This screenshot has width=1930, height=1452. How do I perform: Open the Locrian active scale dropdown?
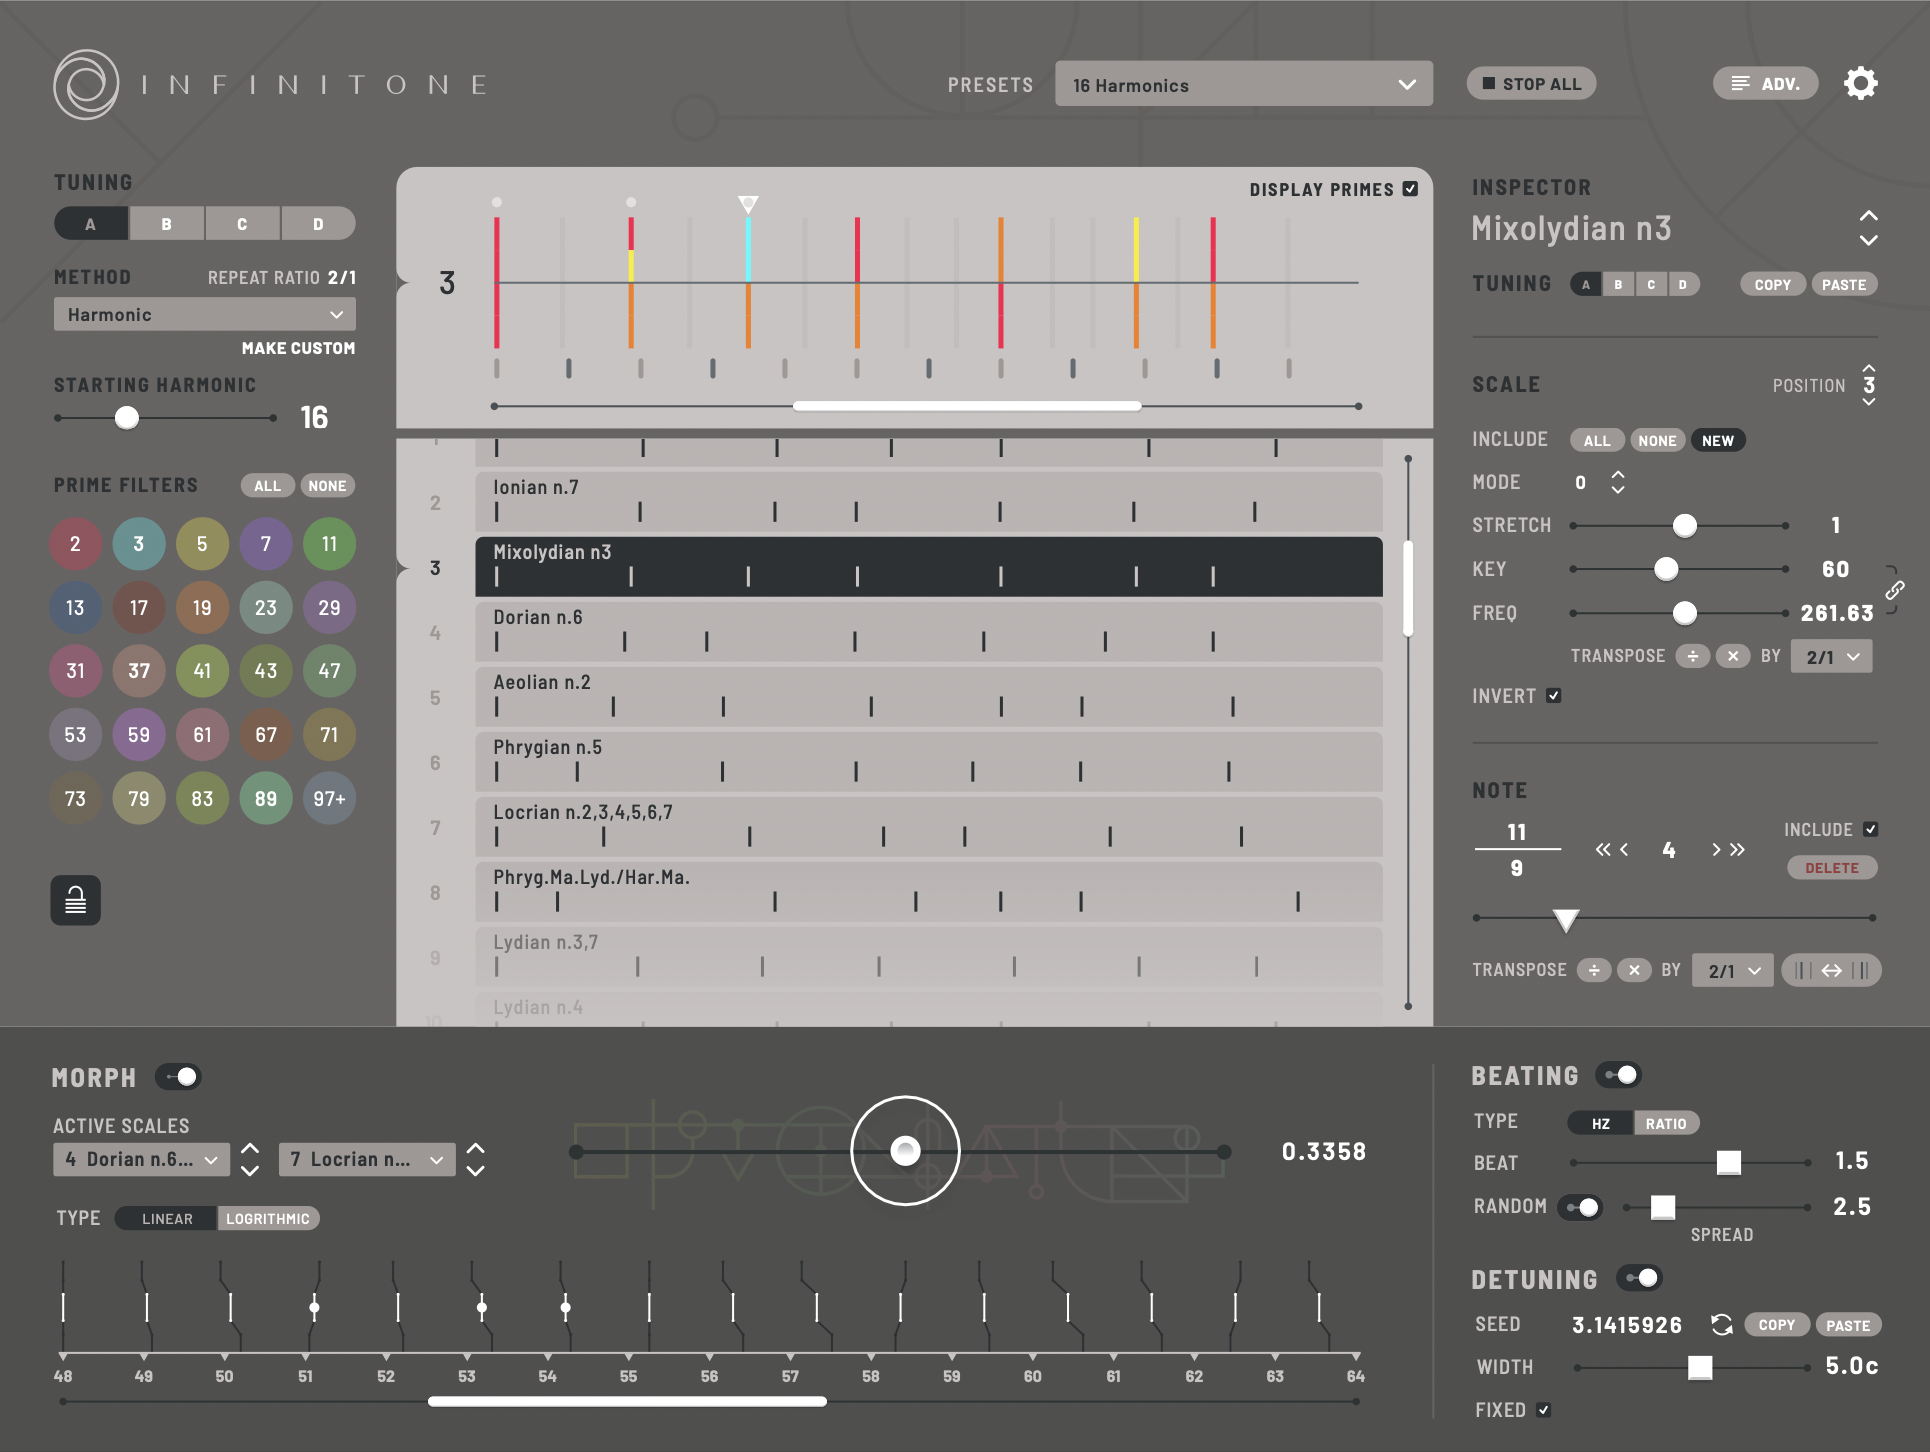click(366, 1159)
